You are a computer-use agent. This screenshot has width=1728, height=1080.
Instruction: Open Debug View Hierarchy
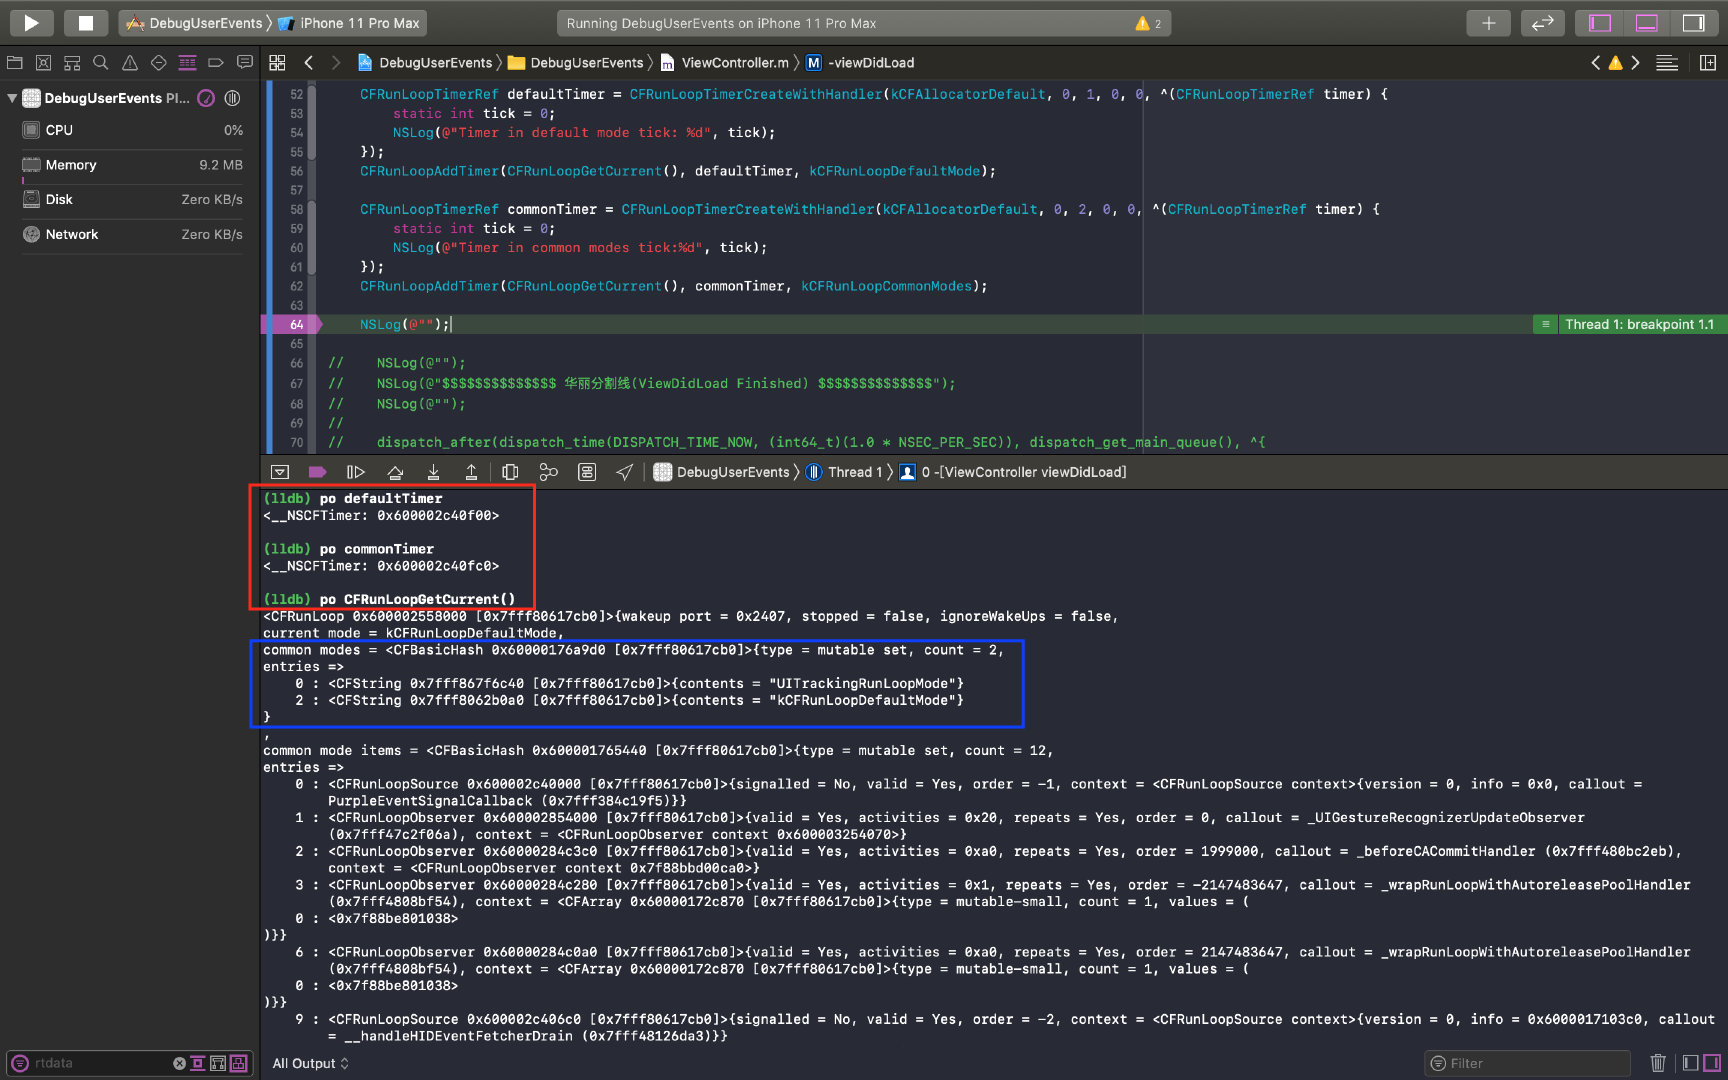(x=510, y=472)
